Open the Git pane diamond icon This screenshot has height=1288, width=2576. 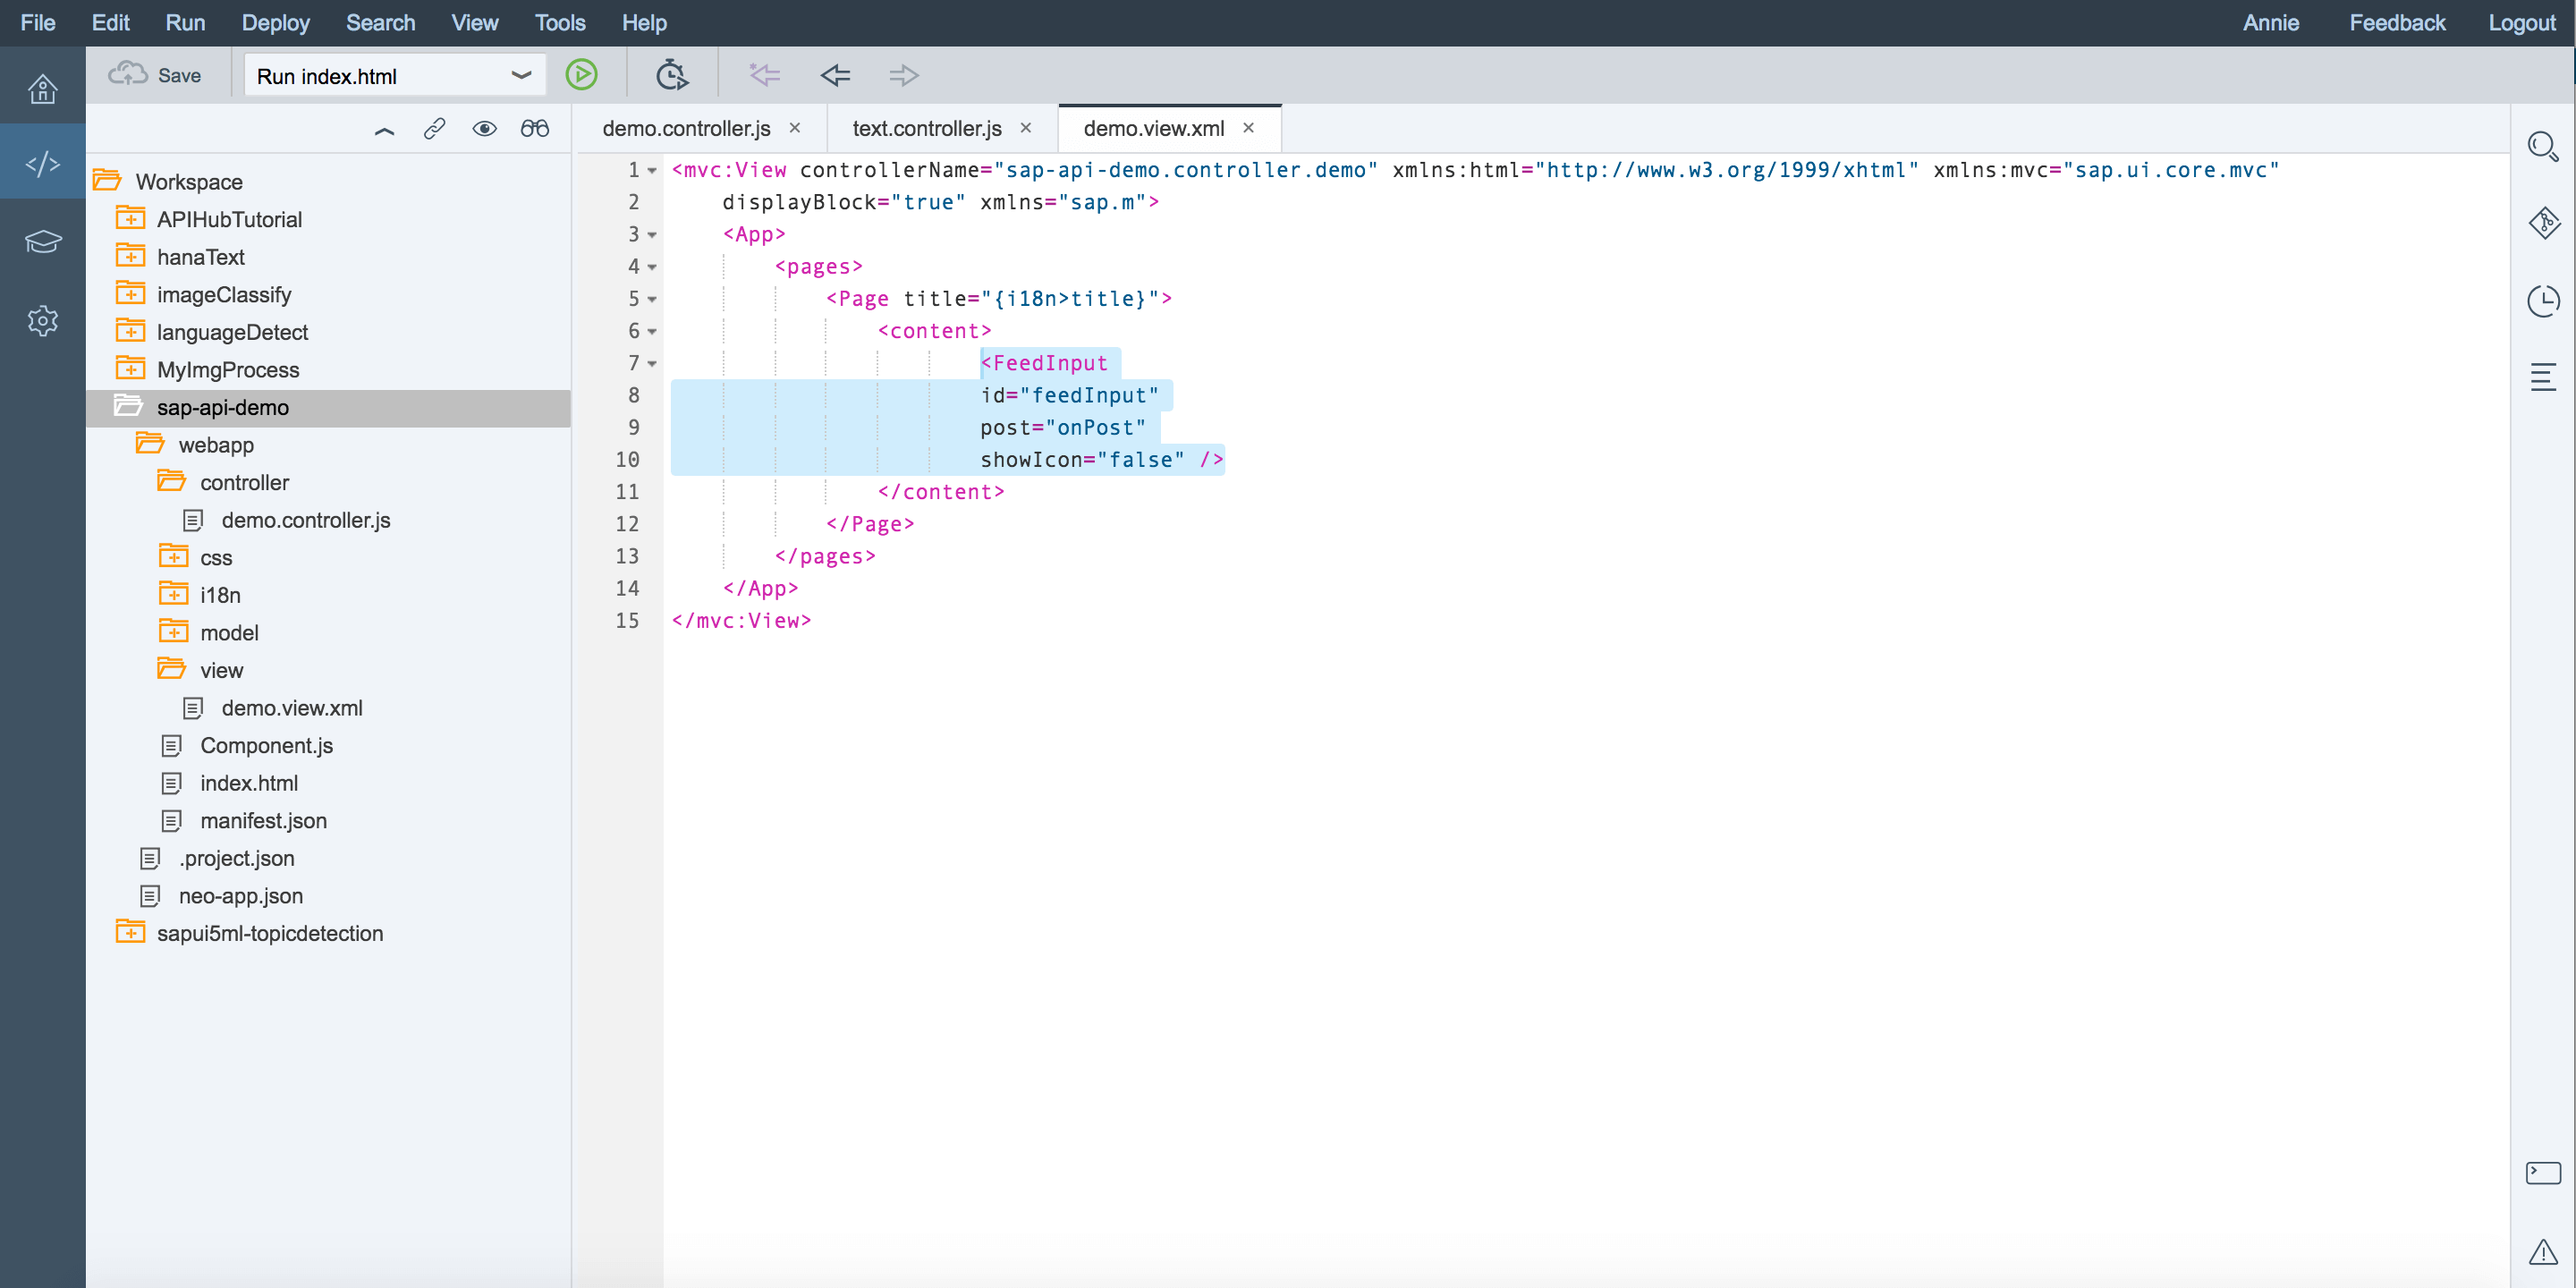point(2543,222)
